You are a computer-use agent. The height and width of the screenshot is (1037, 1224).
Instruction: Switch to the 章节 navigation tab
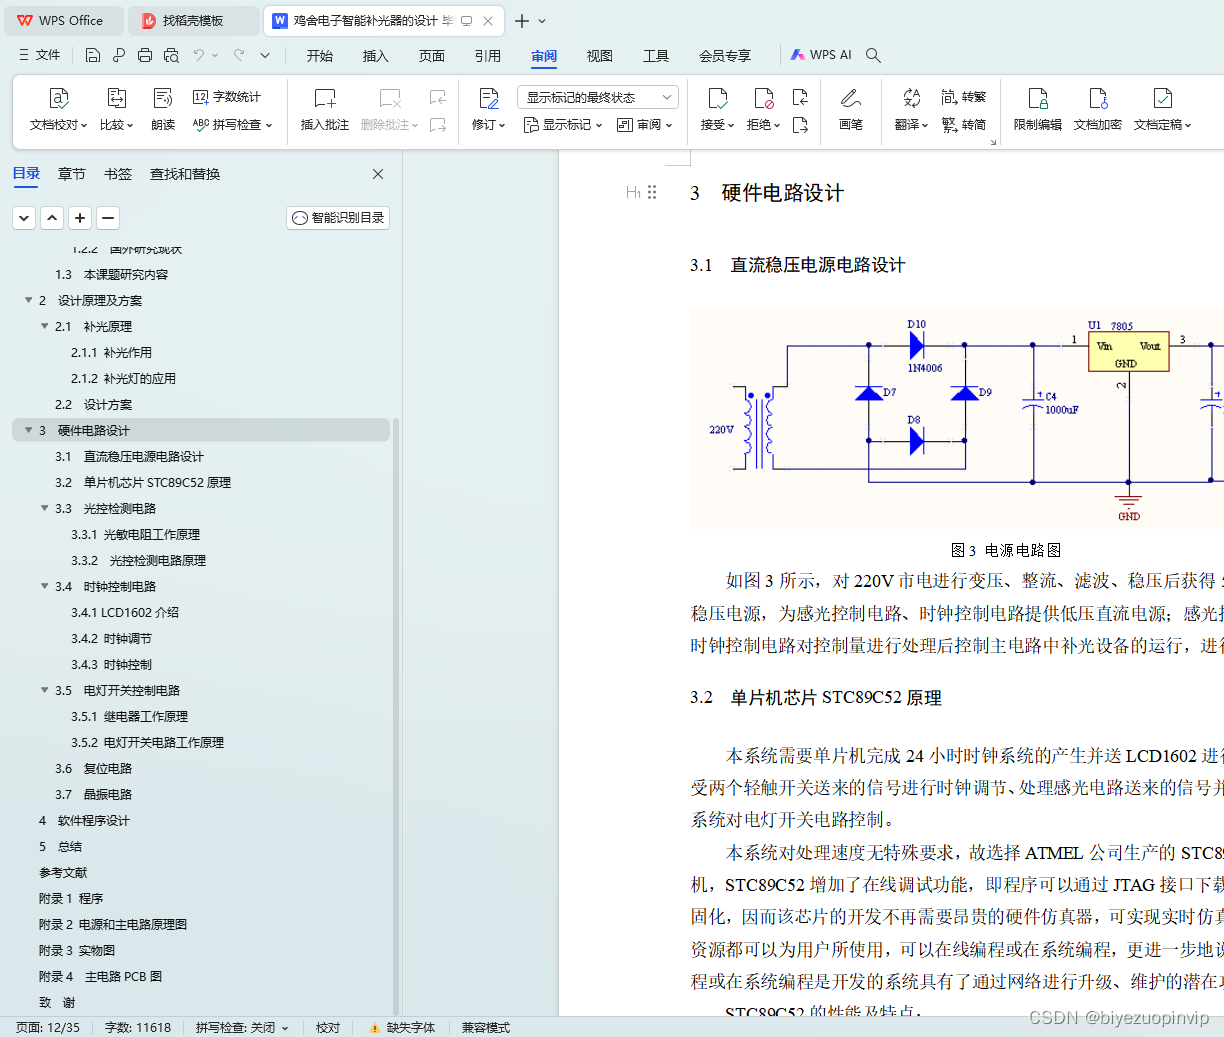click(72, 174)
